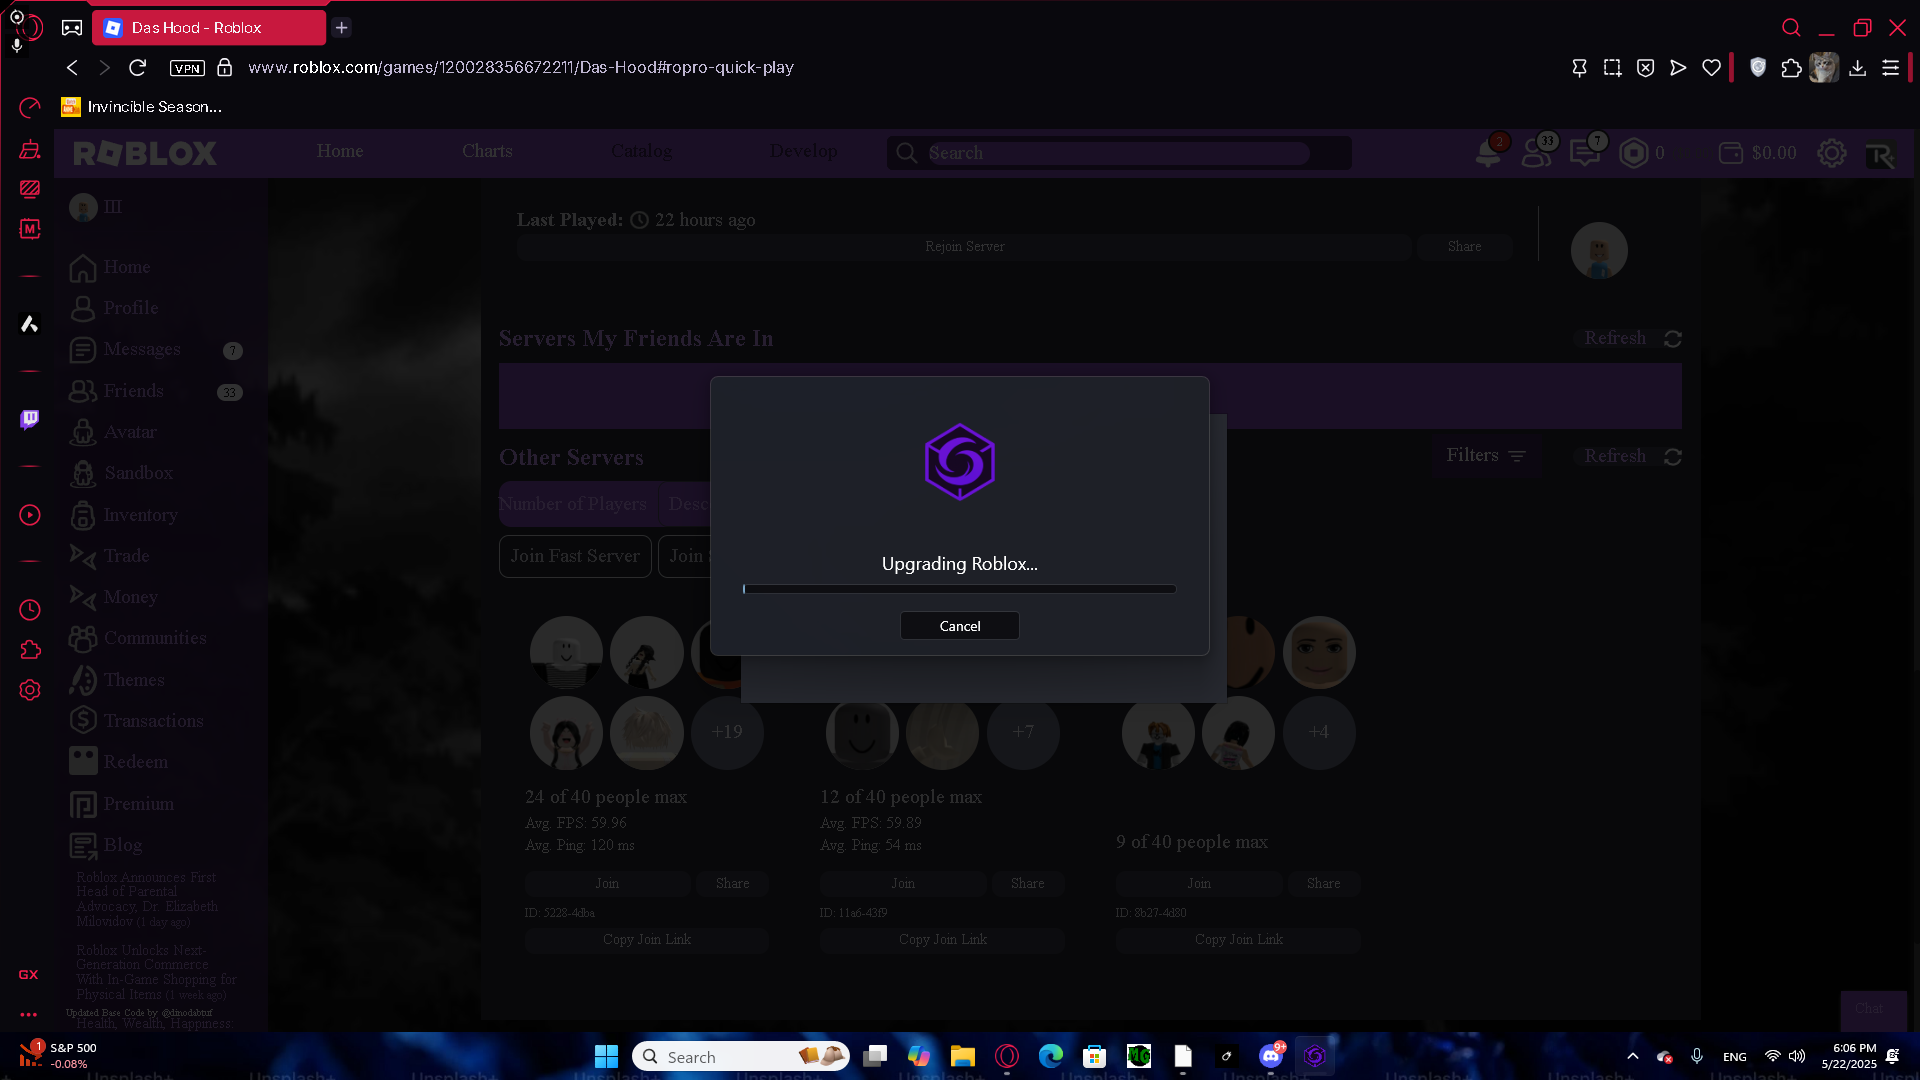Open Develop in Roblox navigation
Viewport: 1920px width, 1080px height.
(x=804, y=151)
